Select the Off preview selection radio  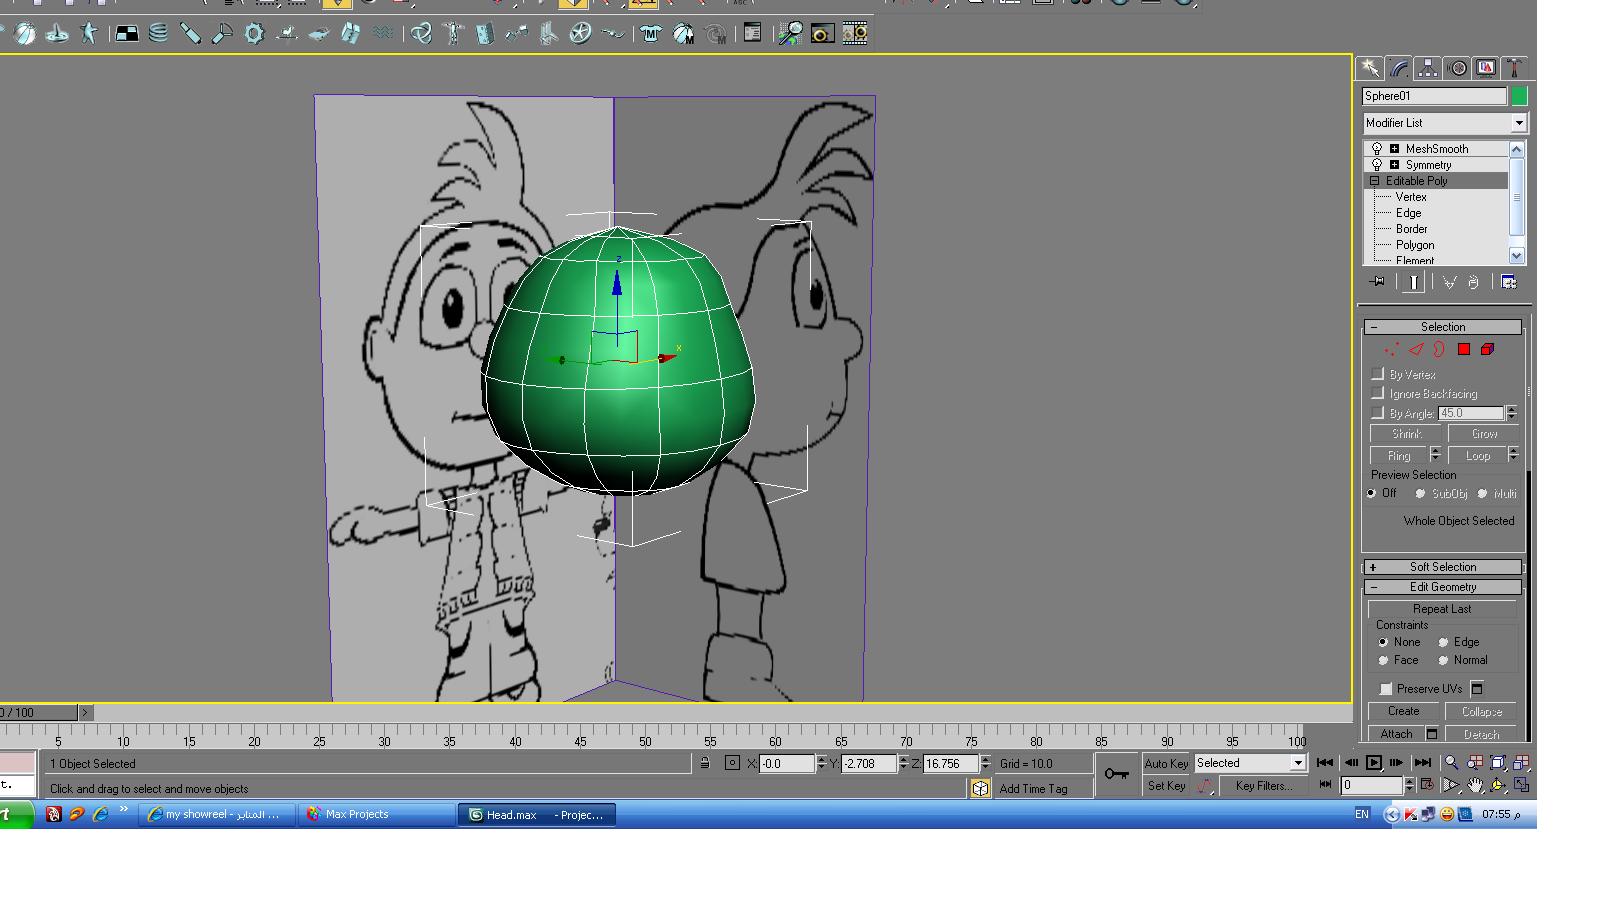click(1371, 494)
